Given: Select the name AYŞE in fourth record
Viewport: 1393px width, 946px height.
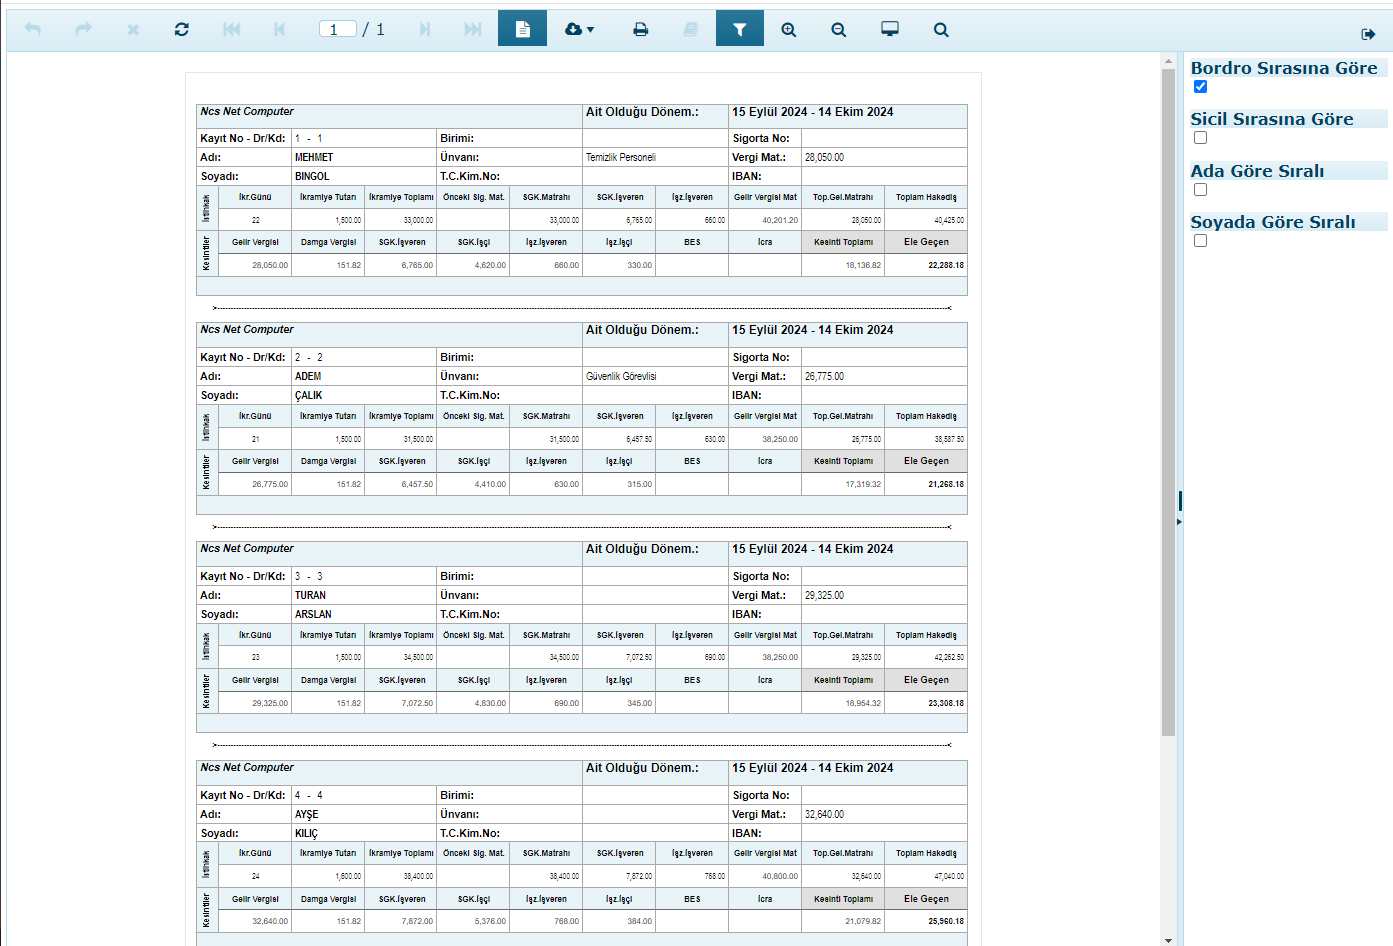Looking at the screenshot, I should click(x=306, y=814).
